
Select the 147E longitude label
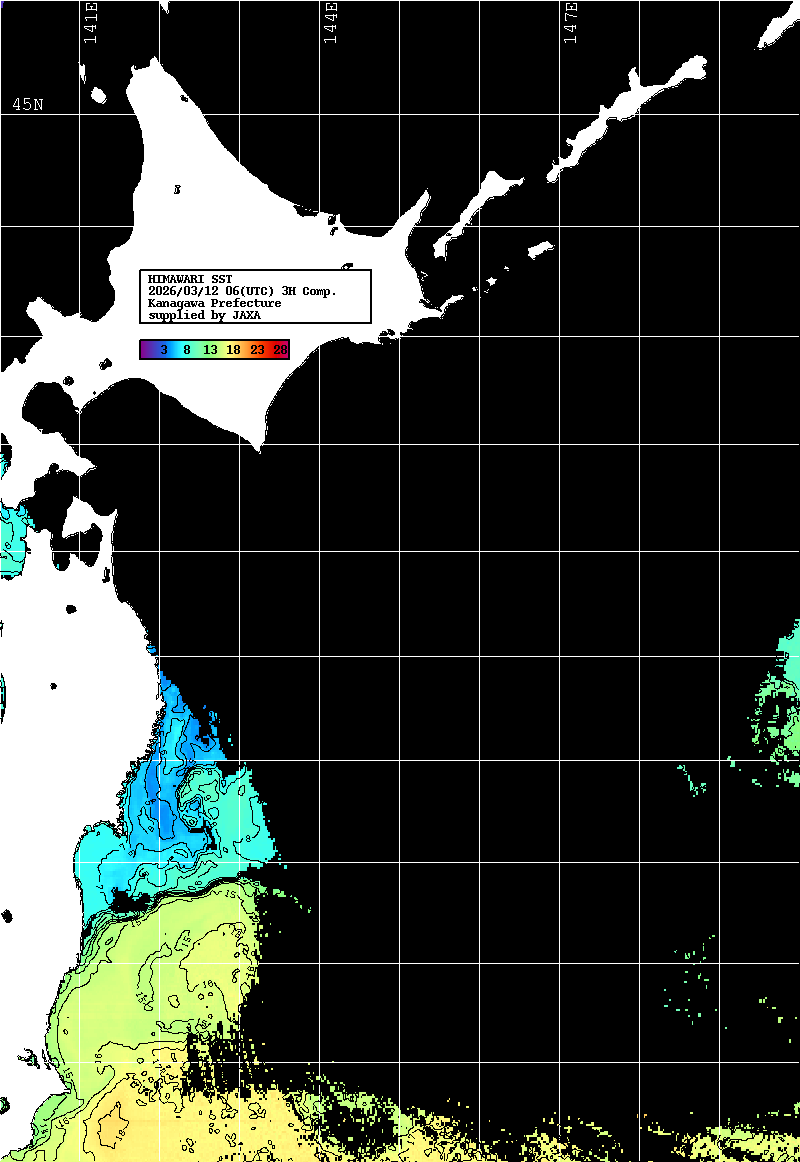(x=571, y=24)
